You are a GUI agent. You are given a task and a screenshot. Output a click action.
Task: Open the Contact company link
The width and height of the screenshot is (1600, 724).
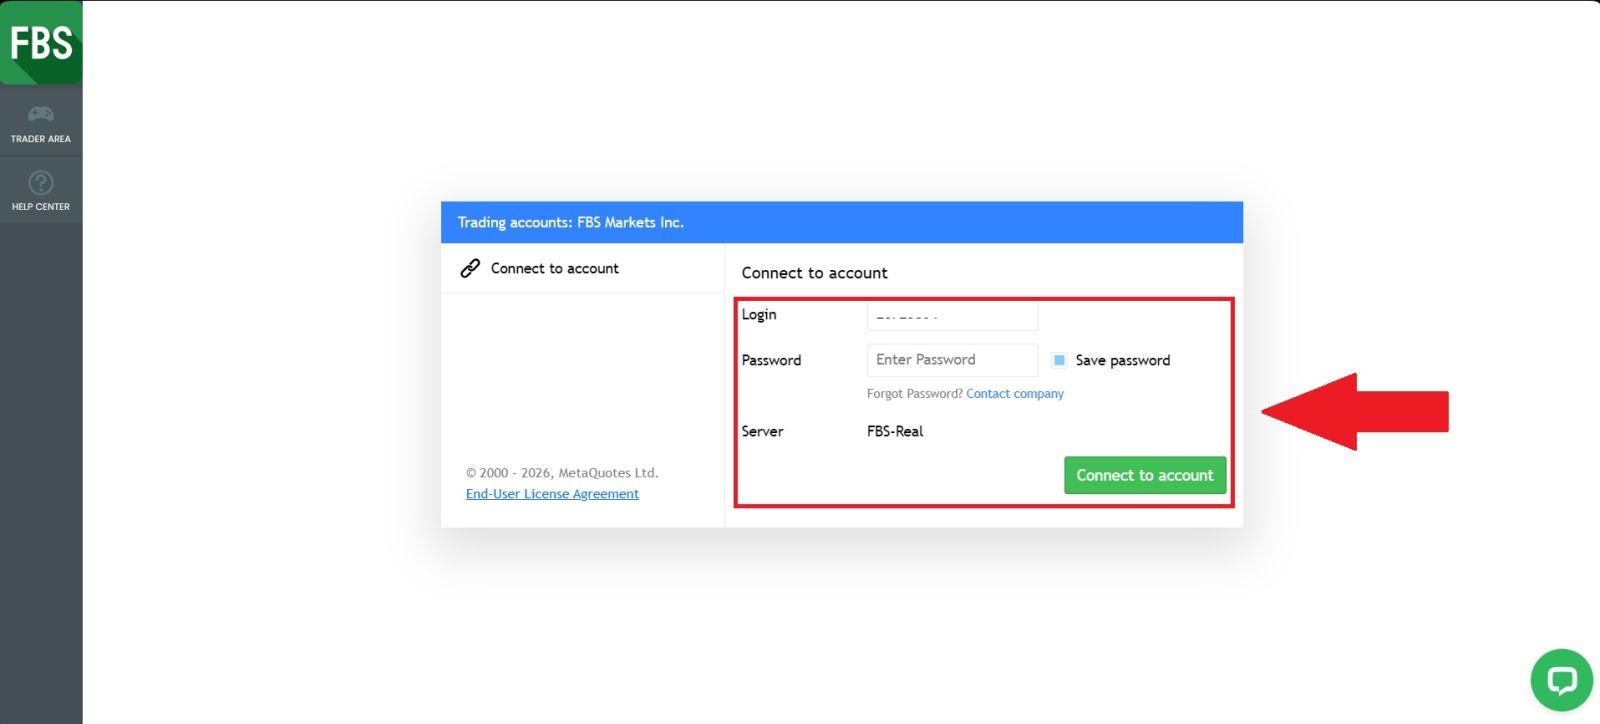tap(1014, 394)
